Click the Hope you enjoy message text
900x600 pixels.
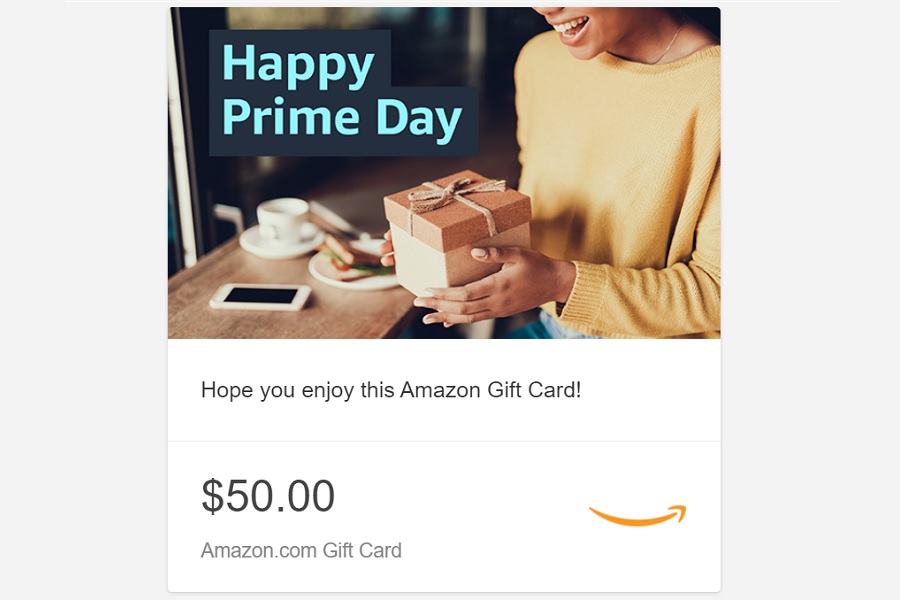(391, 390)
